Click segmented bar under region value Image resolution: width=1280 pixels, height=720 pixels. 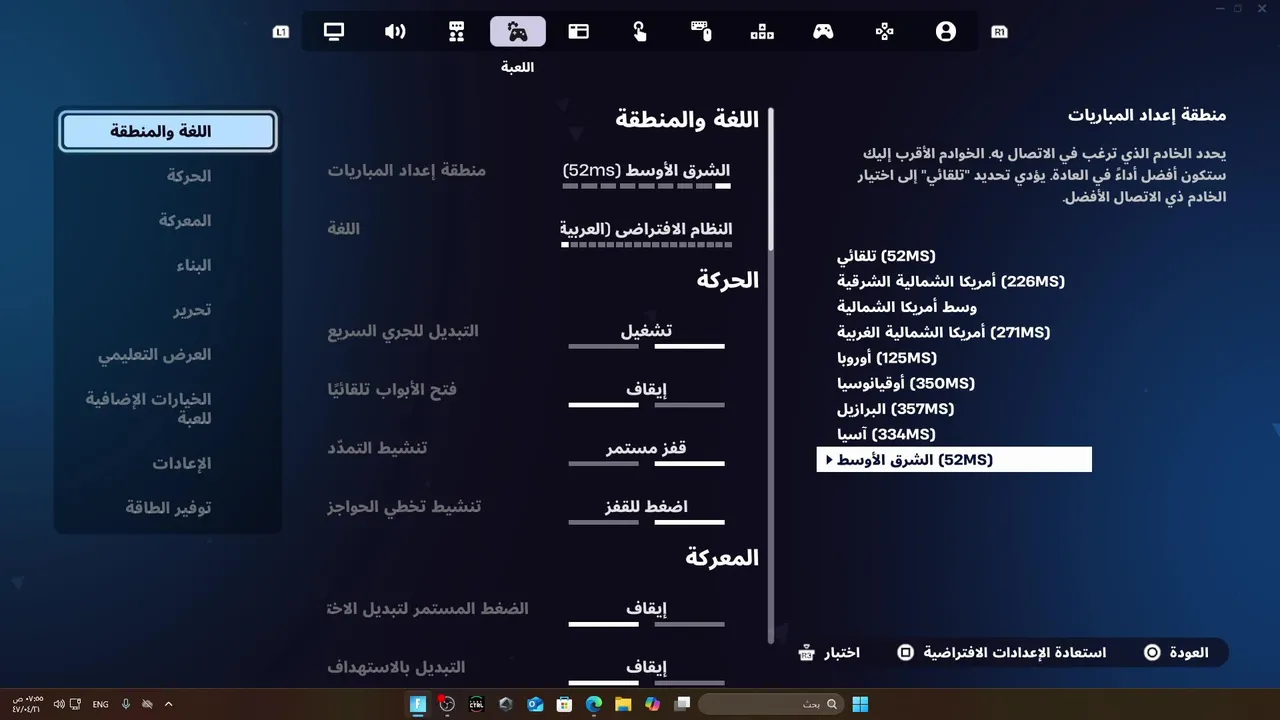tap(647, 186)
